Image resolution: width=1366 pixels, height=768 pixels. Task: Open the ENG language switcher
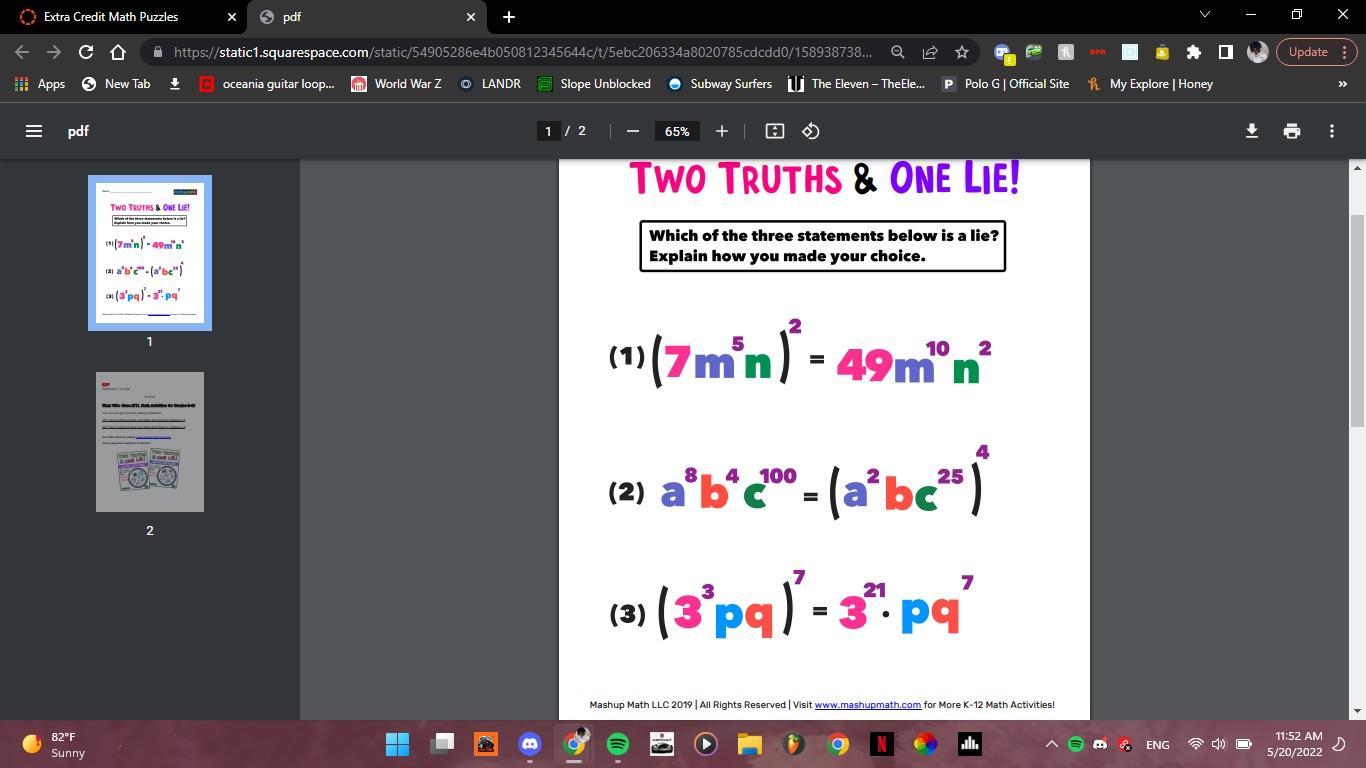click(1158, 744)
